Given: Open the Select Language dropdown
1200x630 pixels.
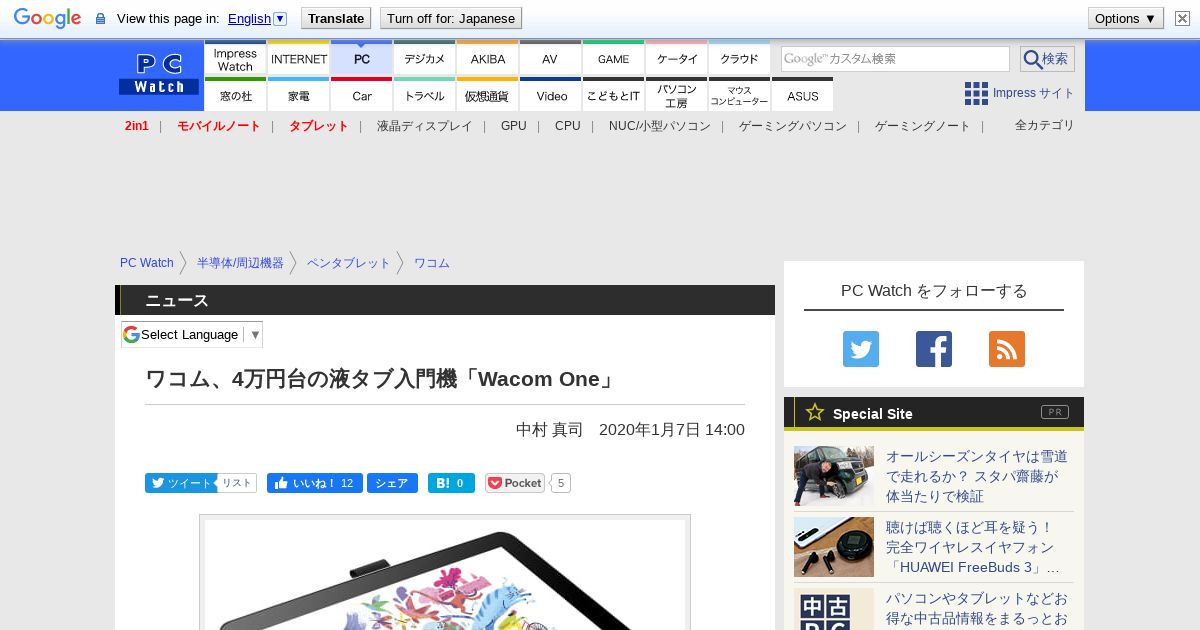Looking at the screenshot, I should pyautogui.click(x=192, y=334).
